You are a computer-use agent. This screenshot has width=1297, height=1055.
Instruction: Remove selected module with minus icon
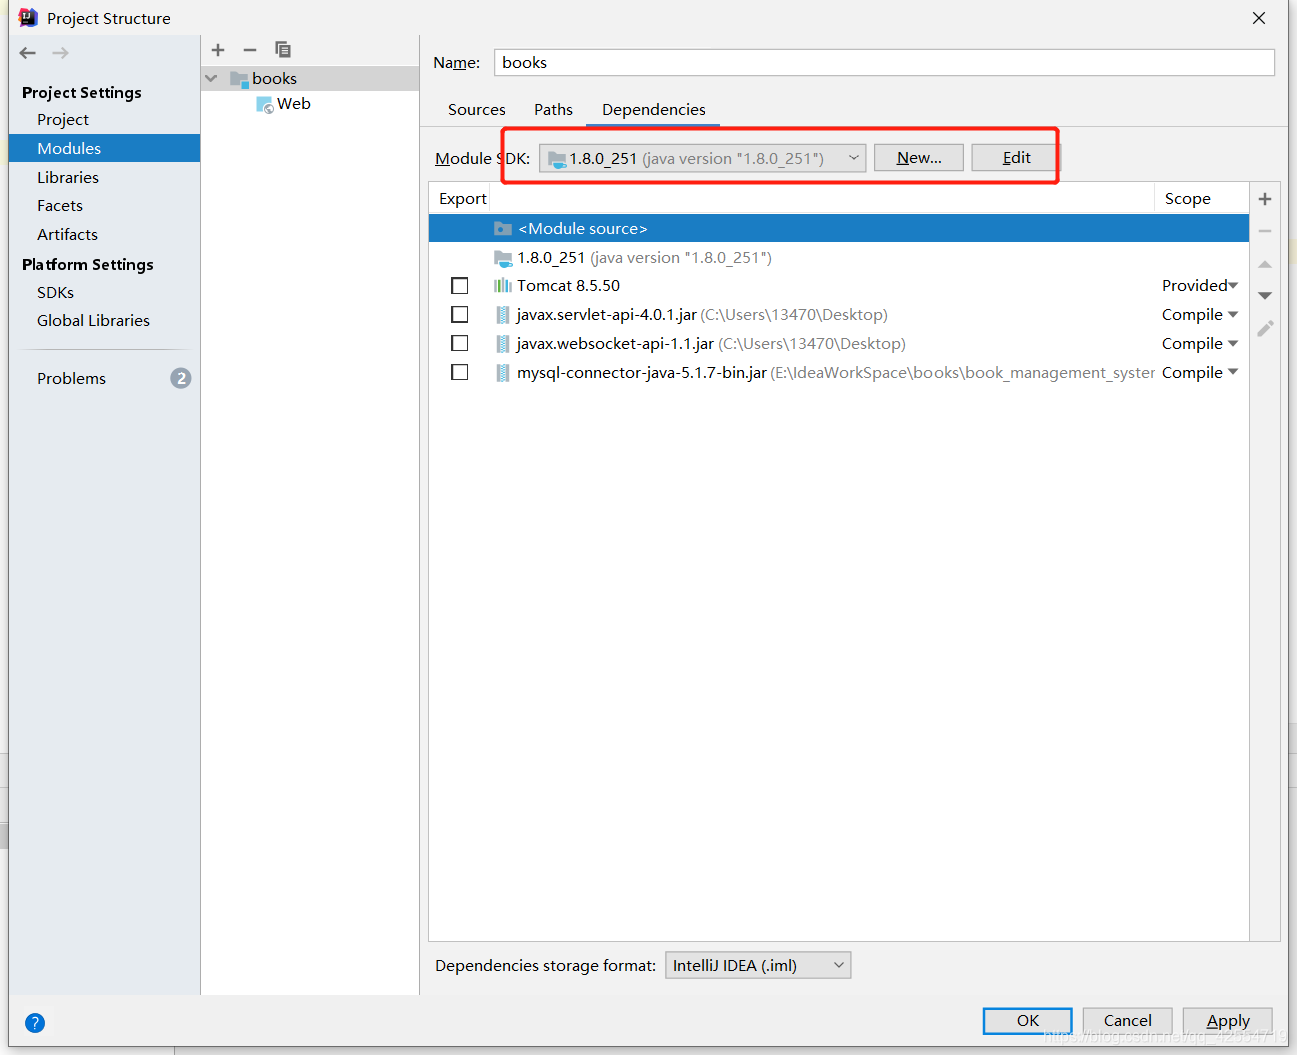250,49
